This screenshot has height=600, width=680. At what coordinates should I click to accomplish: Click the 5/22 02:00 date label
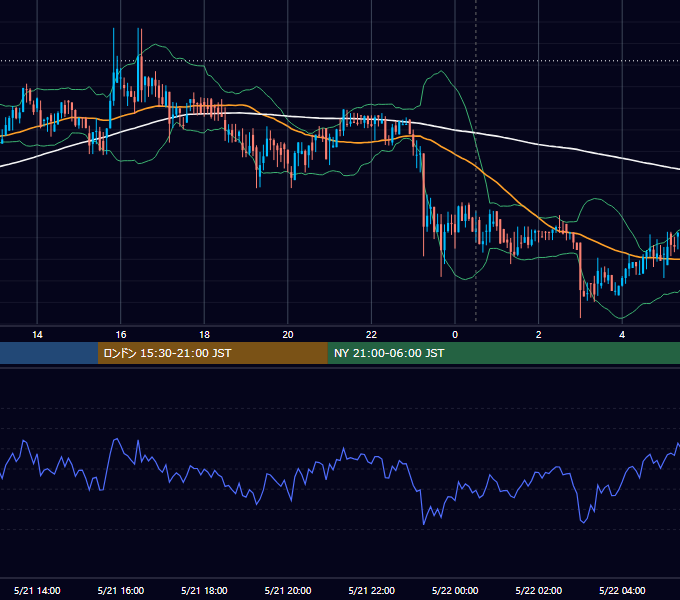[539, 590]
